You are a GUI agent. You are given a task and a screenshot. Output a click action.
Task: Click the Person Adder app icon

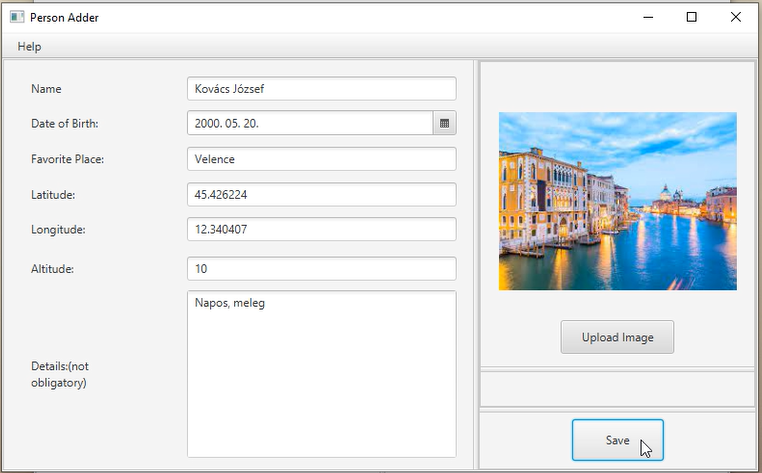coord(17,18)
